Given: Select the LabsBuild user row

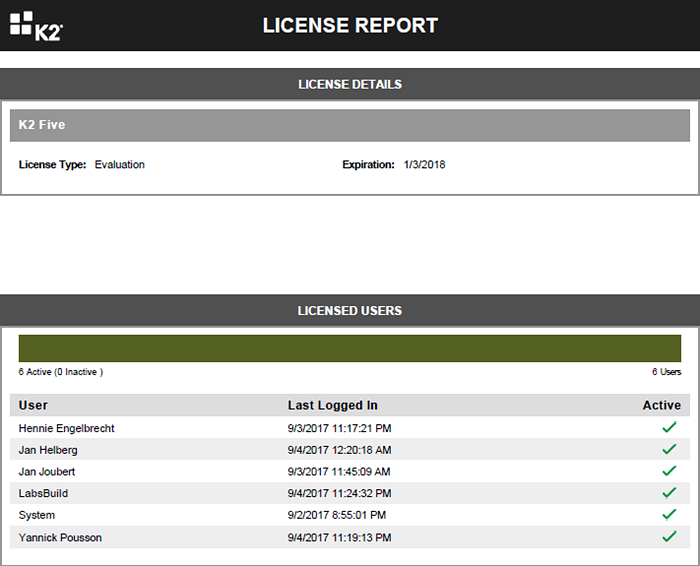Looking at the screenshot, I should tap(350, 493).
